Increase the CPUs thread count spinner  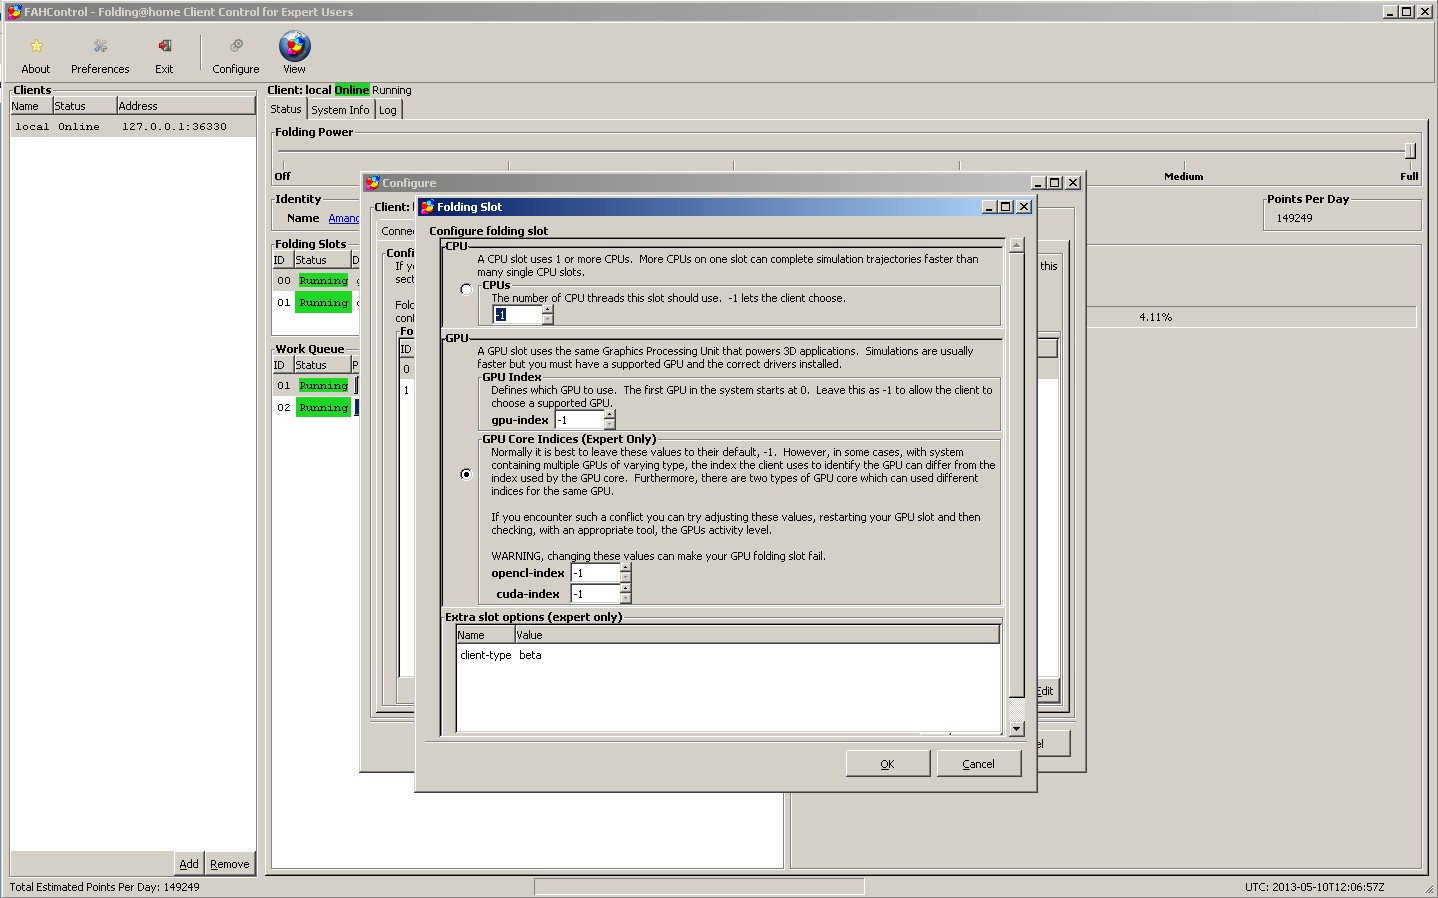pos(547,309)
